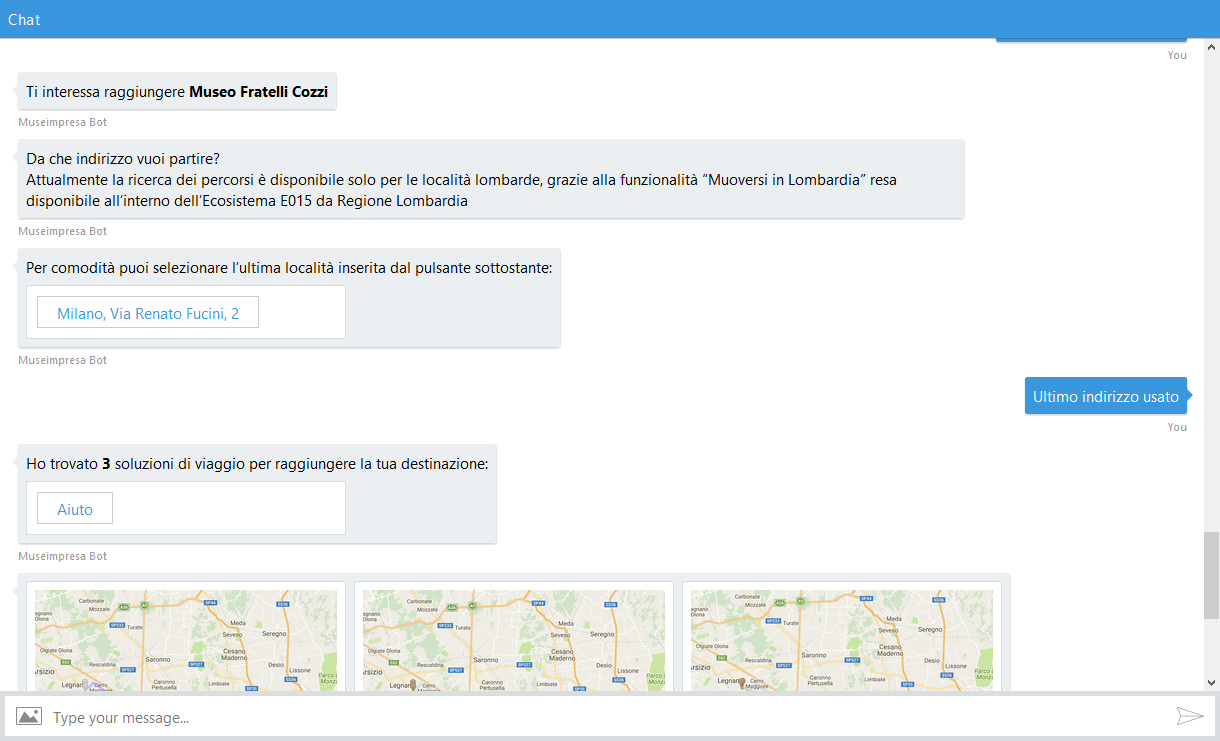Click the vertical scrollbar thumb
The width and height of the screenshot is (1220, 741).
coord(1211,575)
